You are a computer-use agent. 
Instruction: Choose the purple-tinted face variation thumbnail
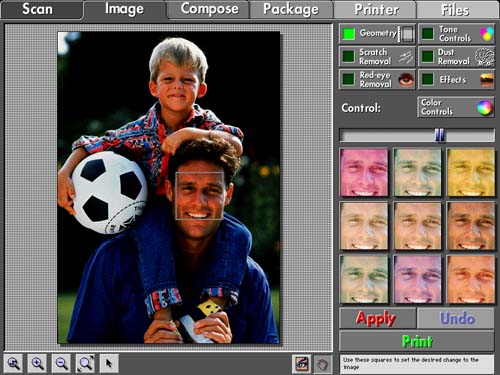(417, 279)
